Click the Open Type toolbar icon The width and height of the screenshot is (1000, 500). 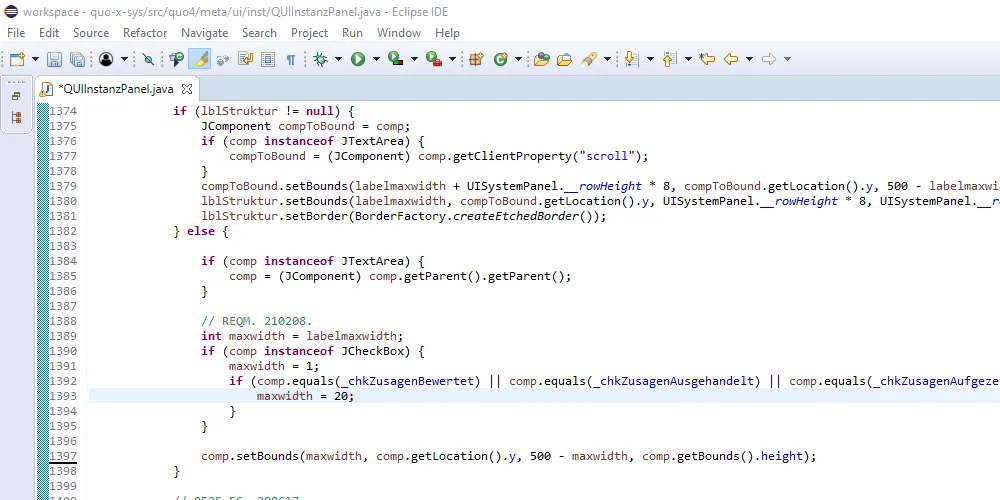click(177, 59)
